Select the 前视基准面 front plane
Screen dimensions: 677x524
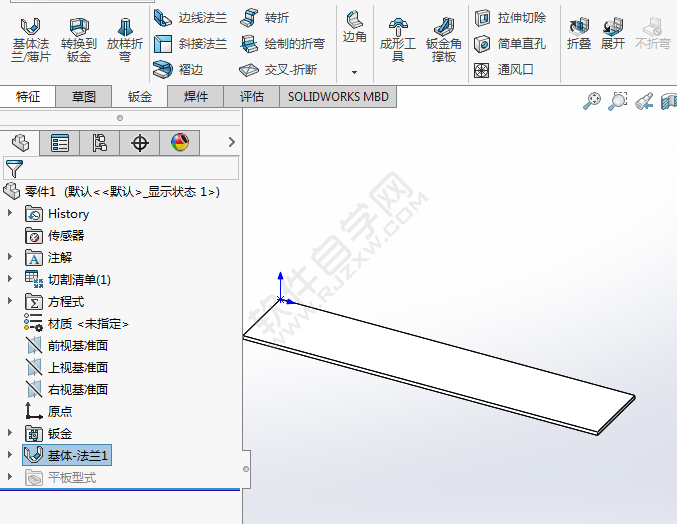click(x=66, y=345)
